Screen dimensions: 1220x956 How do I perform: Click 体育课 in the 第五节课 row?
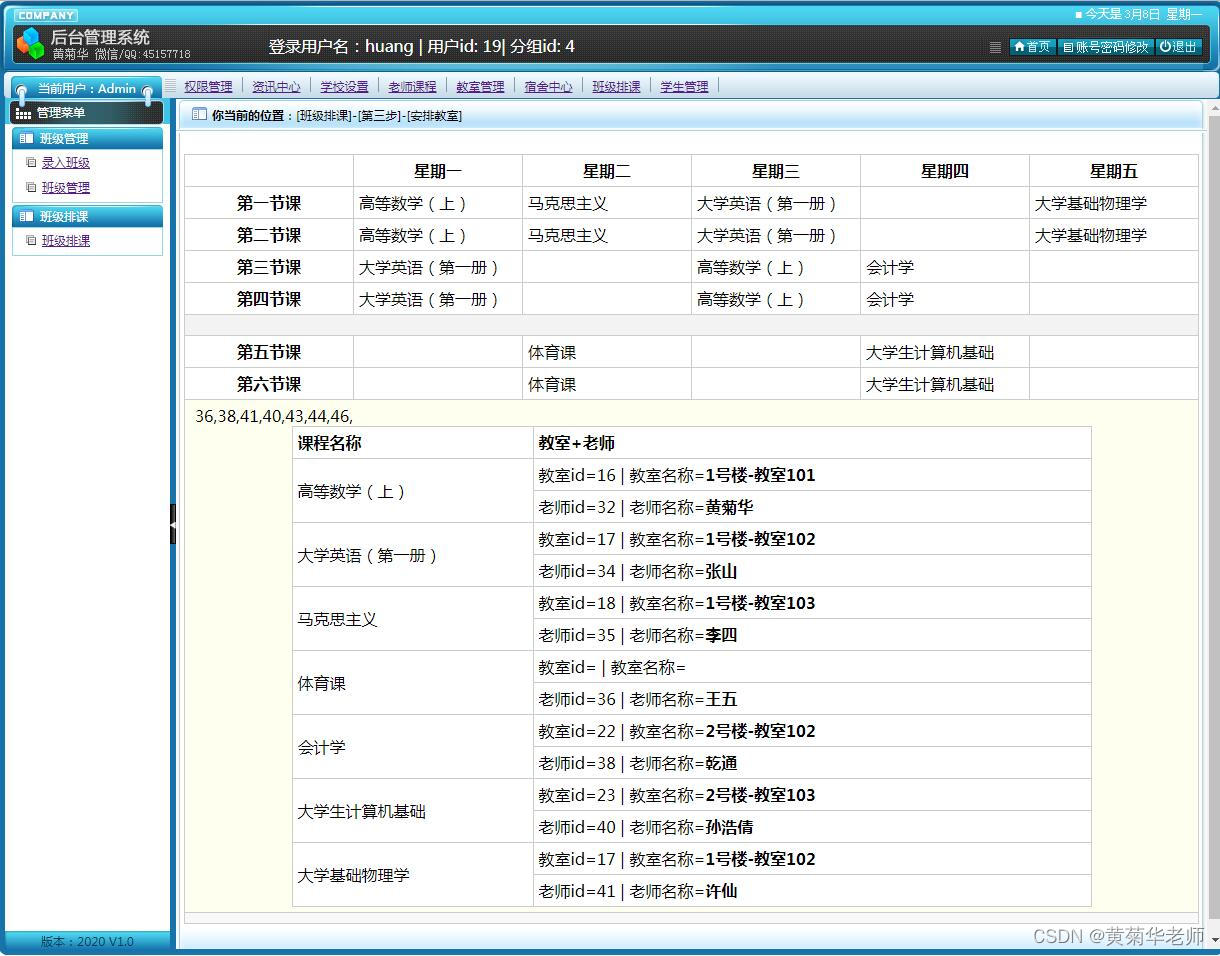tap(552, 353)
